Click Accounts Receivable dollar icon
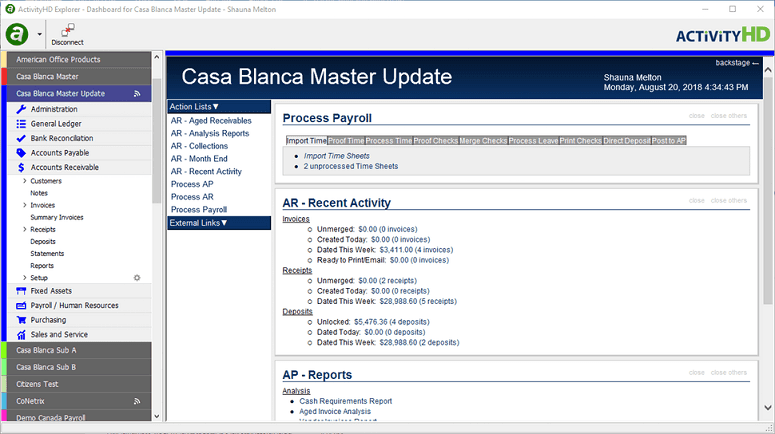The height and width of the screenshot is (434, 775). pos(21,167)
